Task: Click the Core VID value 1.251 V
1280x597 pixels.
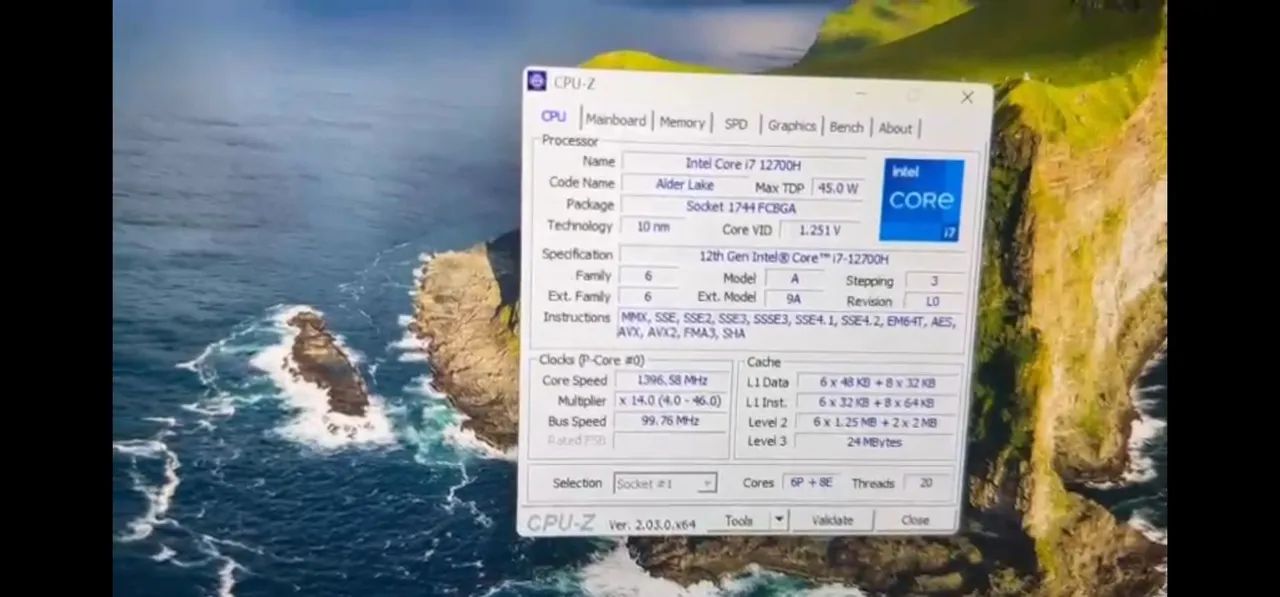Action: [819, 230]
